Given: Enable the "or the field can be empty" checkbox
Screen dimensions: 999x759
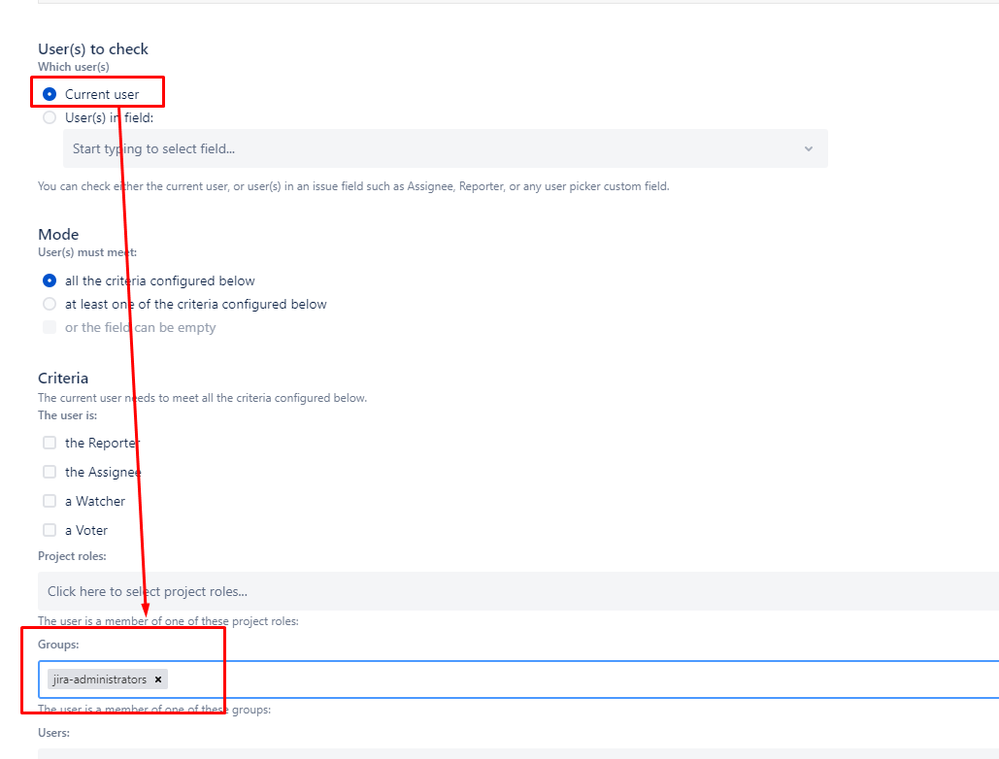Looking at the screenshot, I should click(x=49, y=327).
